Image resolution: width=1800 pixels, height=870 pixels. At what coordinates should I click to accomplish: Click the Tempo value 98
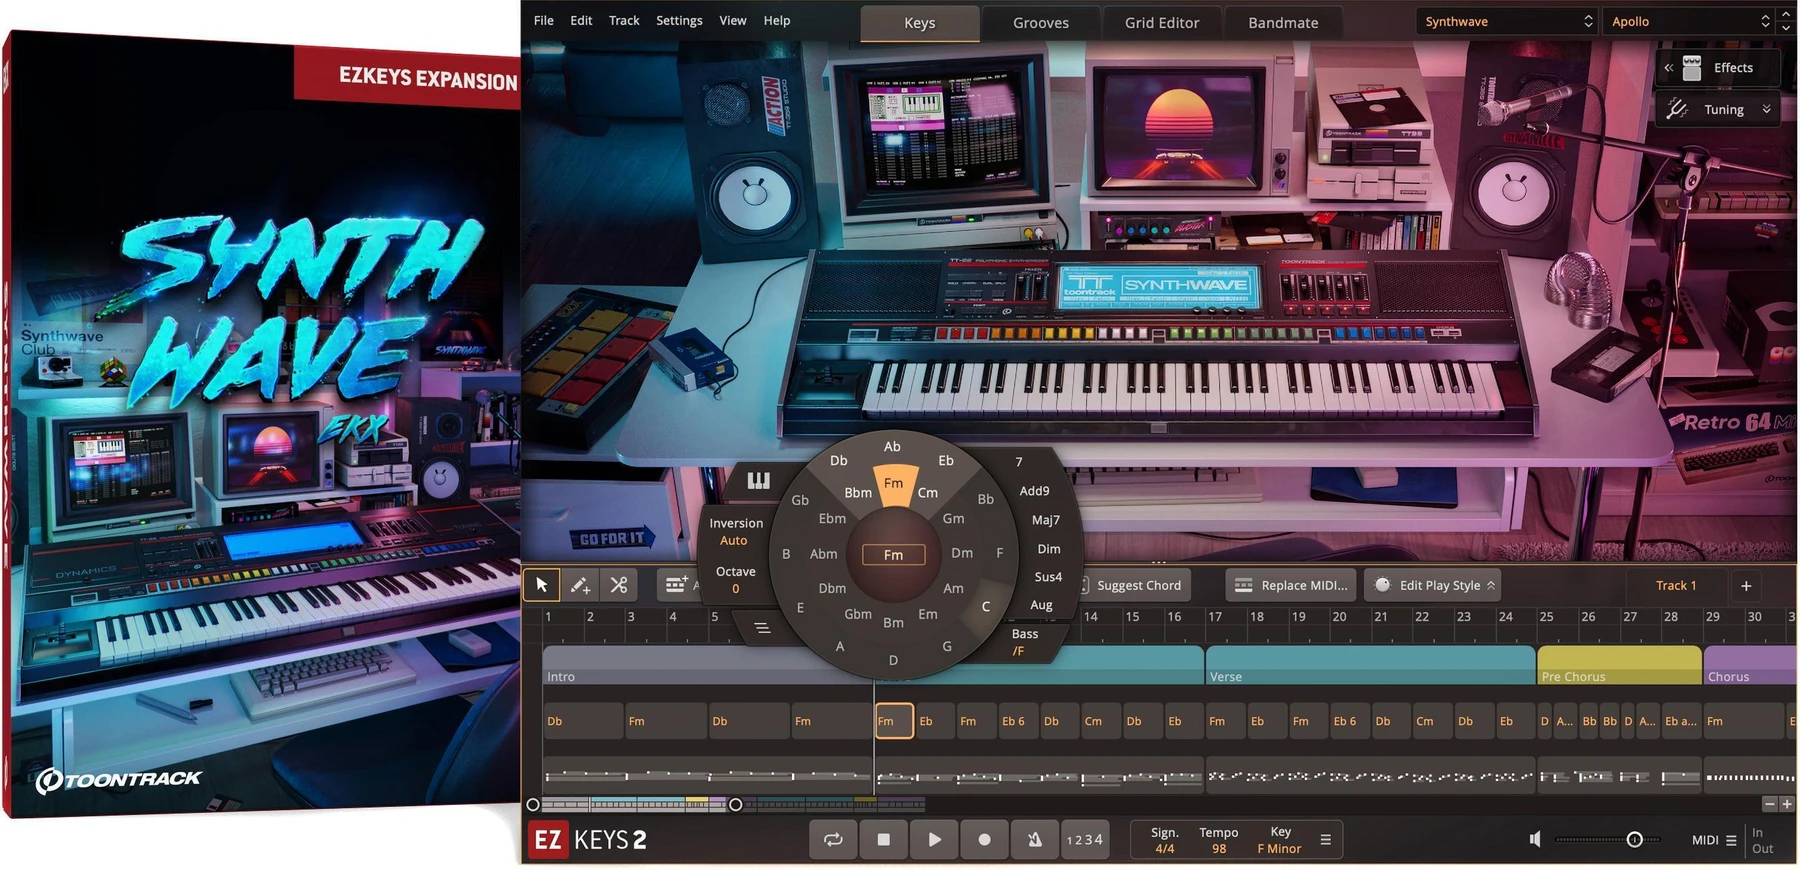coord(1218,849)
